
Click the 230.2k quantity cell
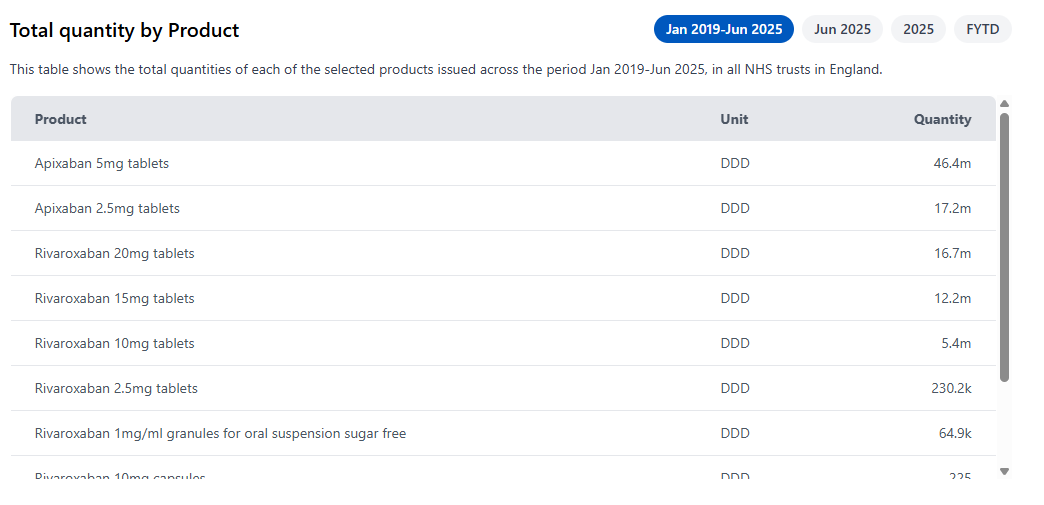click(x=951, y=388)
